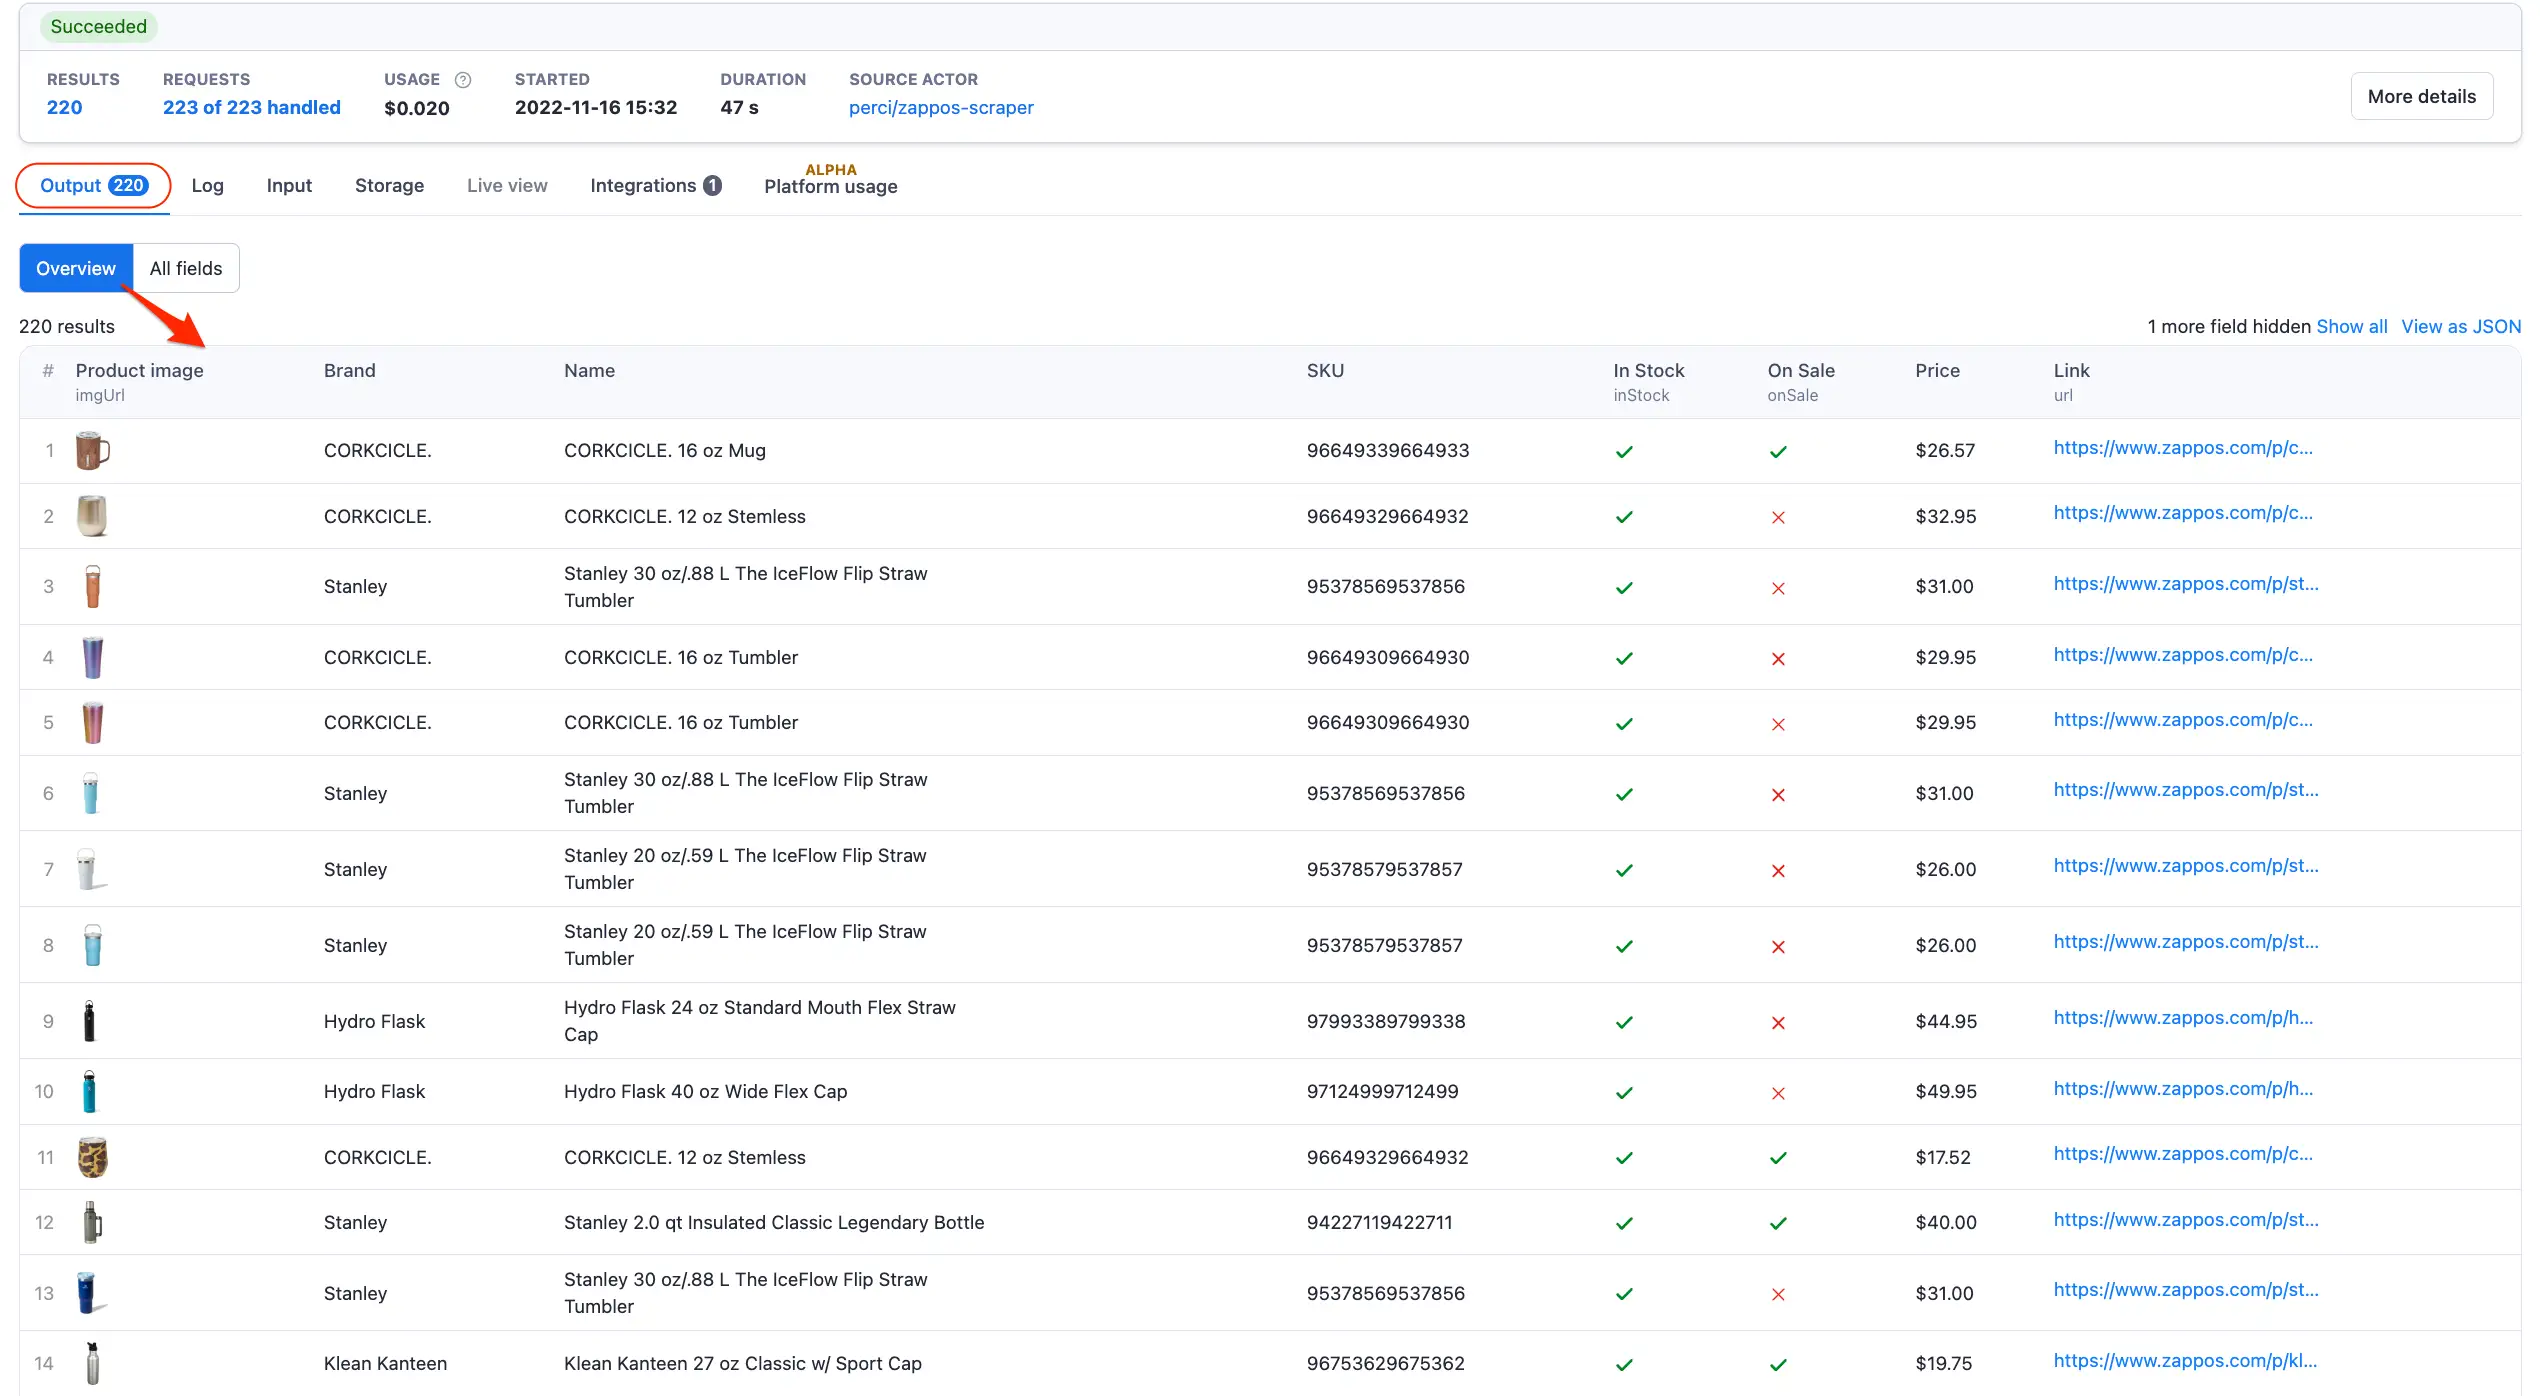Open the Storage tab
The width and height of the screenshot is (2540, 1396).
click(389, 186)
